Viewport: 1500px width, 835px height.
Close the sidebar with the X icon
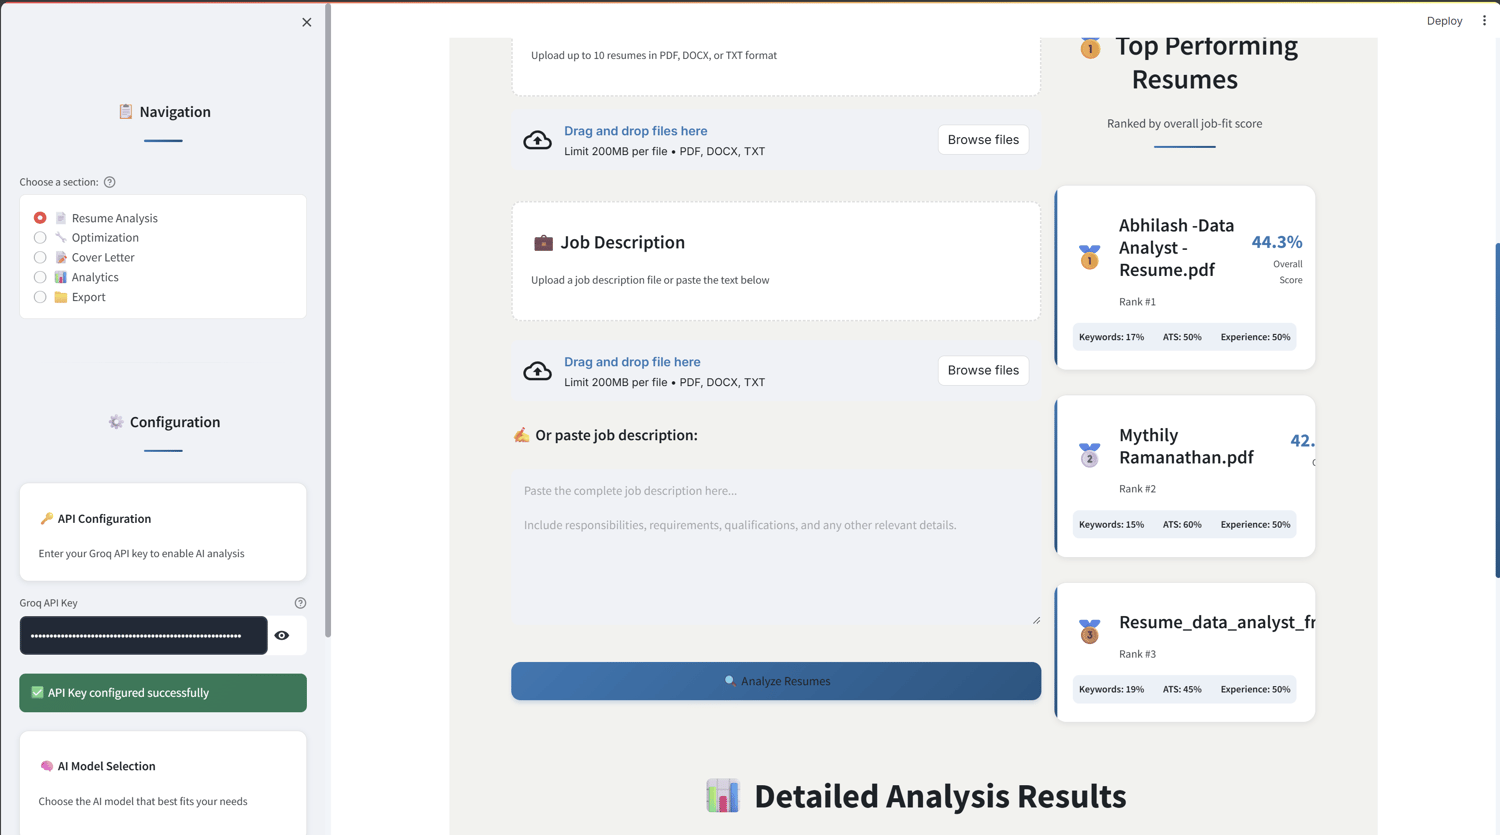[307, 22]
